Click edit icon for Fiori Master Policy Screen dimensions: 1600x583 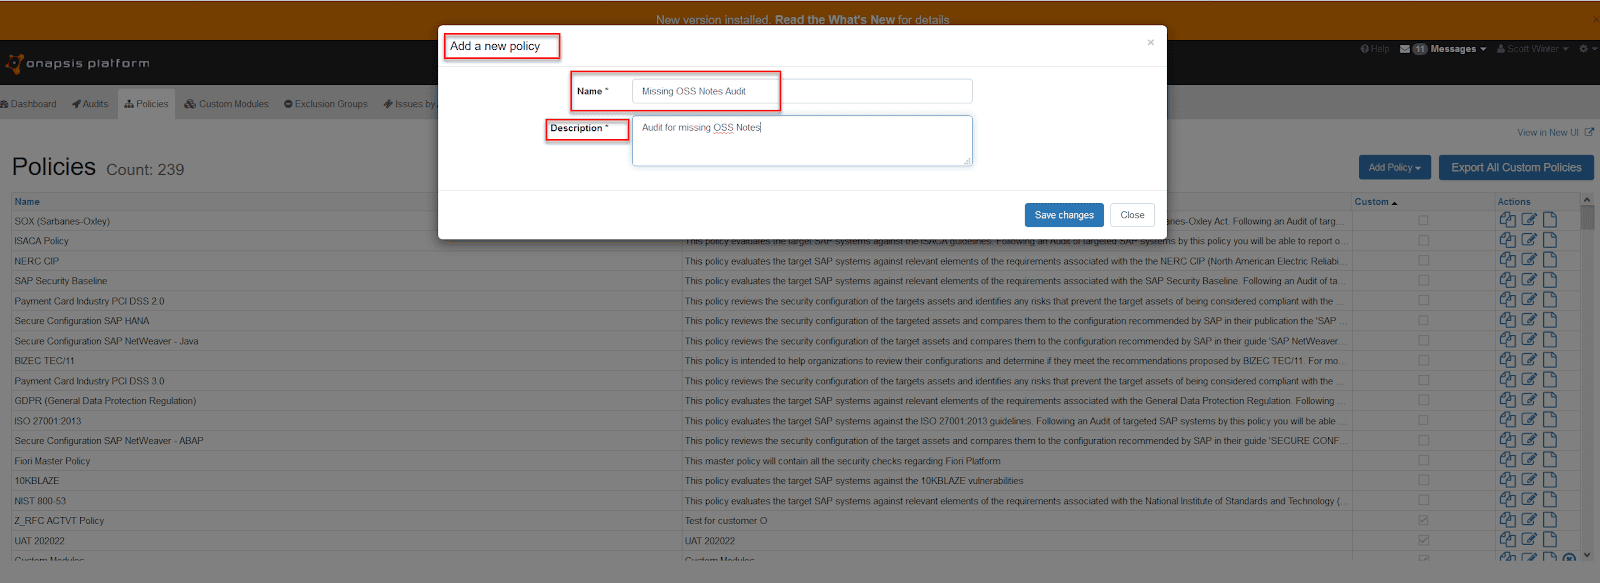point(1529,460)
